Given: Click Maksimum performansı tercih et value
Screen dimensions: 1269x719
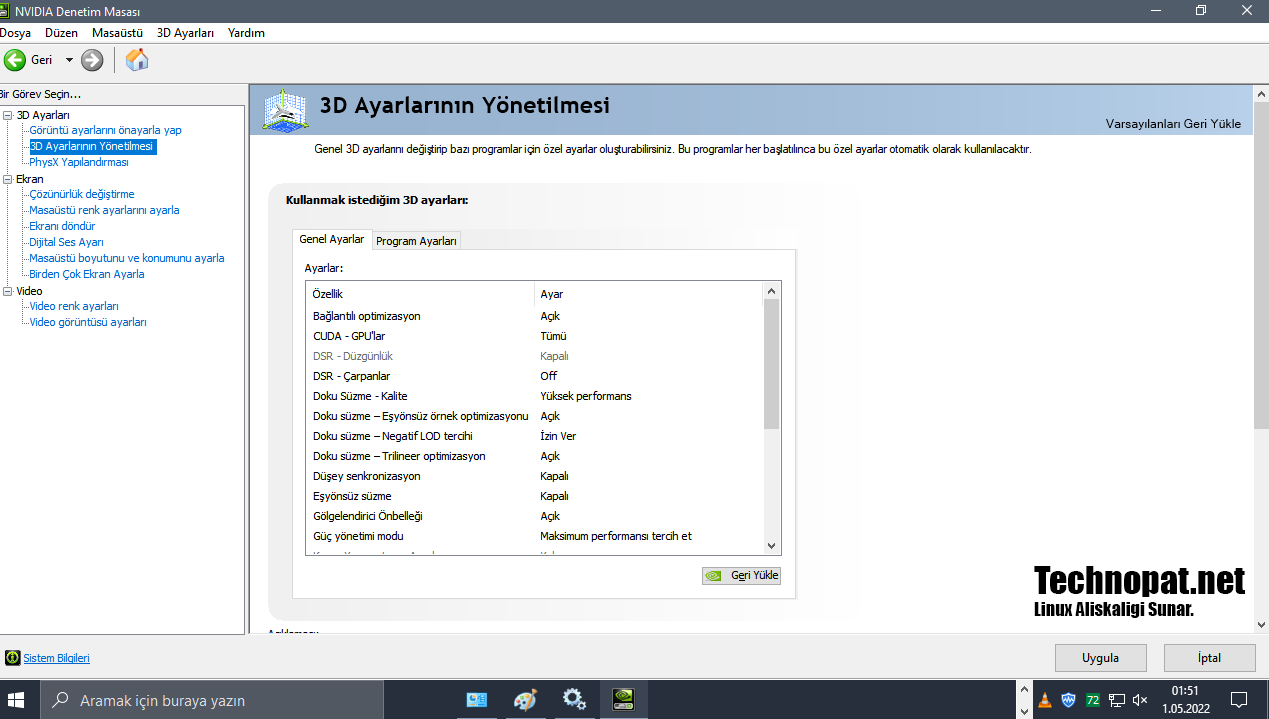Looking at the screenshot, I should point(616,536).
